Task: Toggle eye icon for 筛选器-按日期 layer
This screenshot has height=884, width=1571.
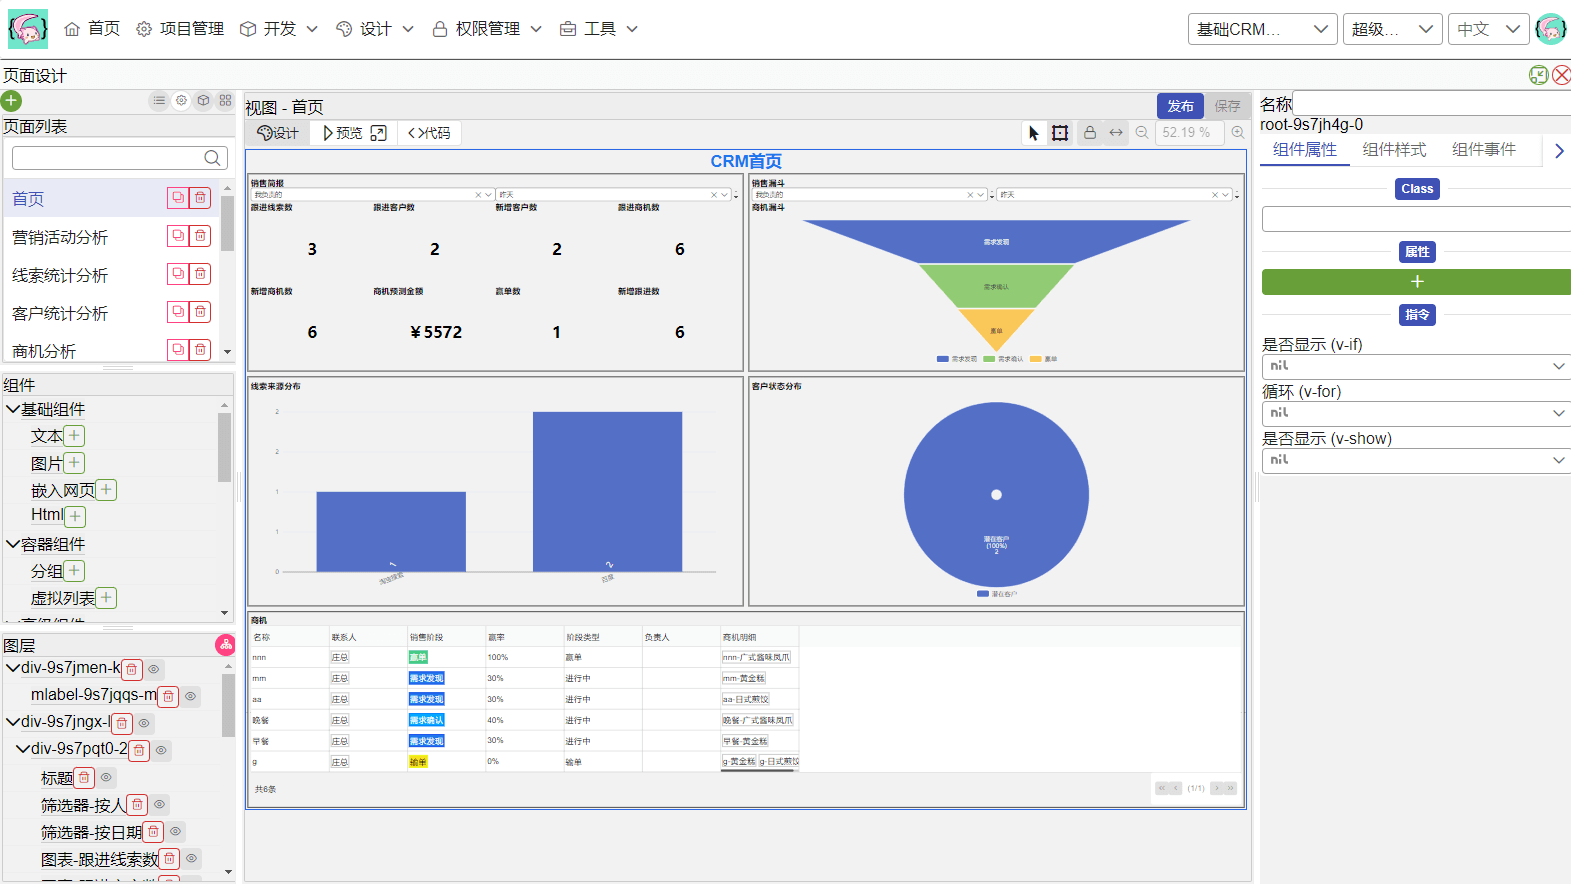Action: point(176,832)
